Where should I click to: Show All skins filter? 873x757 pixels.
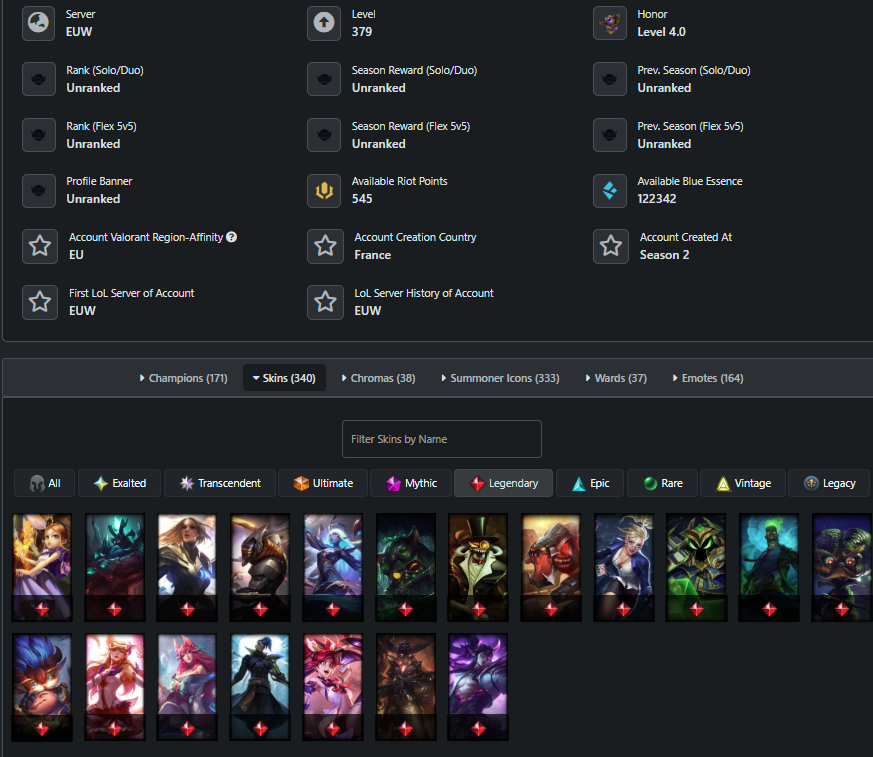tap(45, 483)
